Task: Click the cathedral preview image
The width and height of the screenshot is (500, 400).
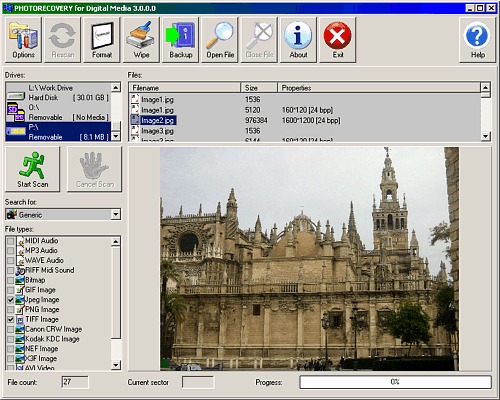Action: (x=309, y=259)
